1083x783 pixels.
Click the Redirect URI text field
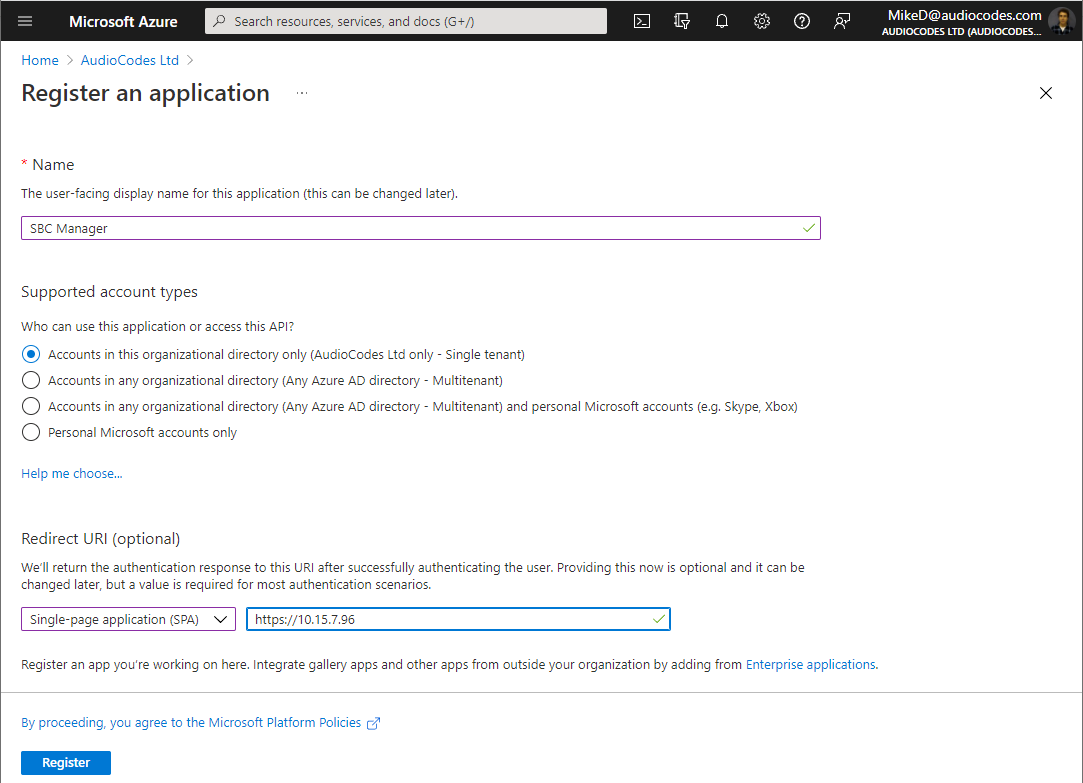[450, 619]
